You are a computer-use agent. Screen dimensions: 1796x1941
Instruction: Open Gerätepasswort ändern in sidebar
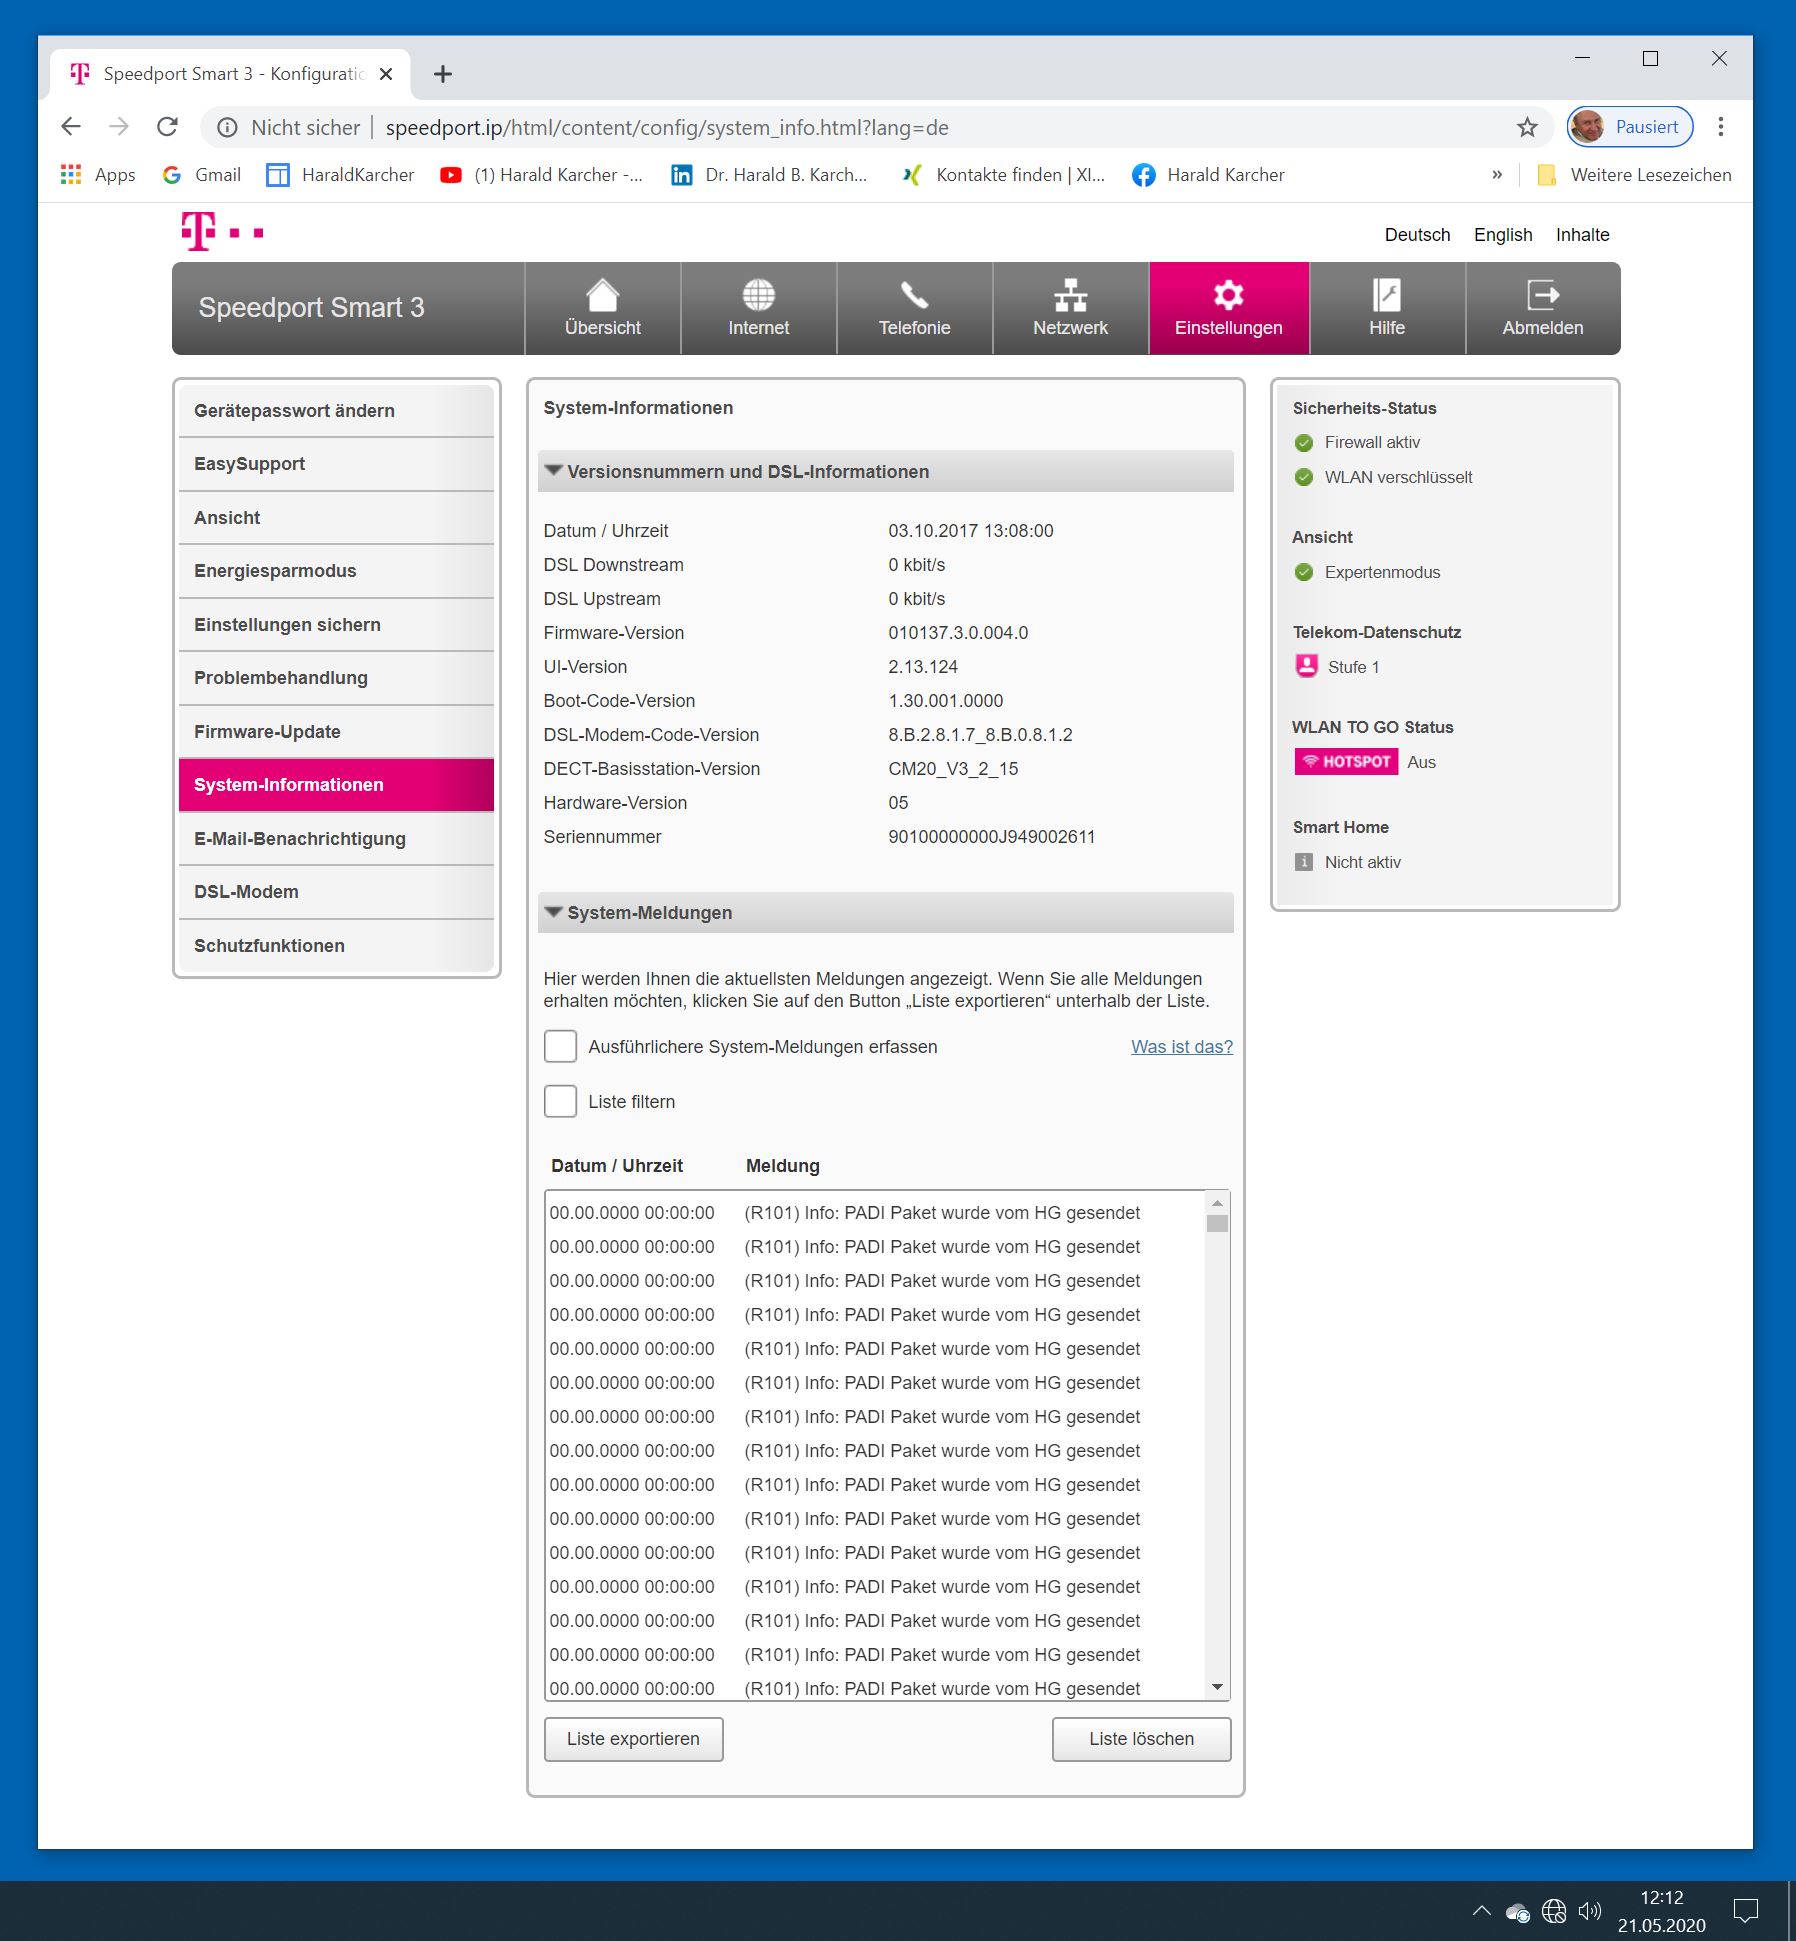click(x=336, y=411)
